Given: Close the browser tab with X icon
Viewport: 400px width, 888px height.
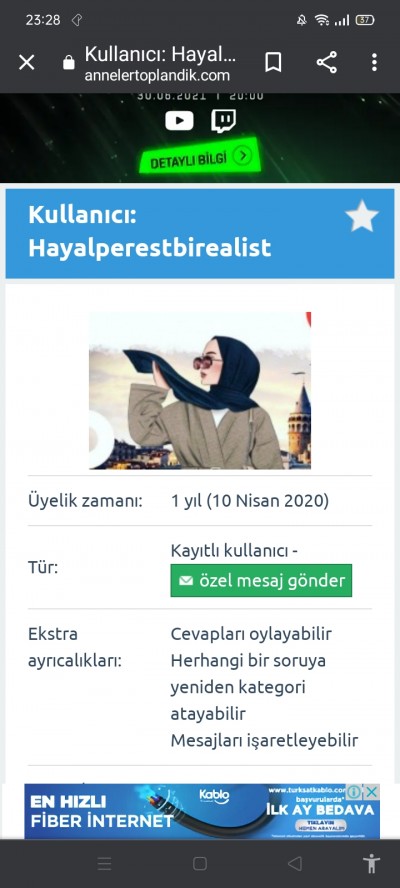Looking at the screenshot, I should pyautogui.click(x=27, y=62).
